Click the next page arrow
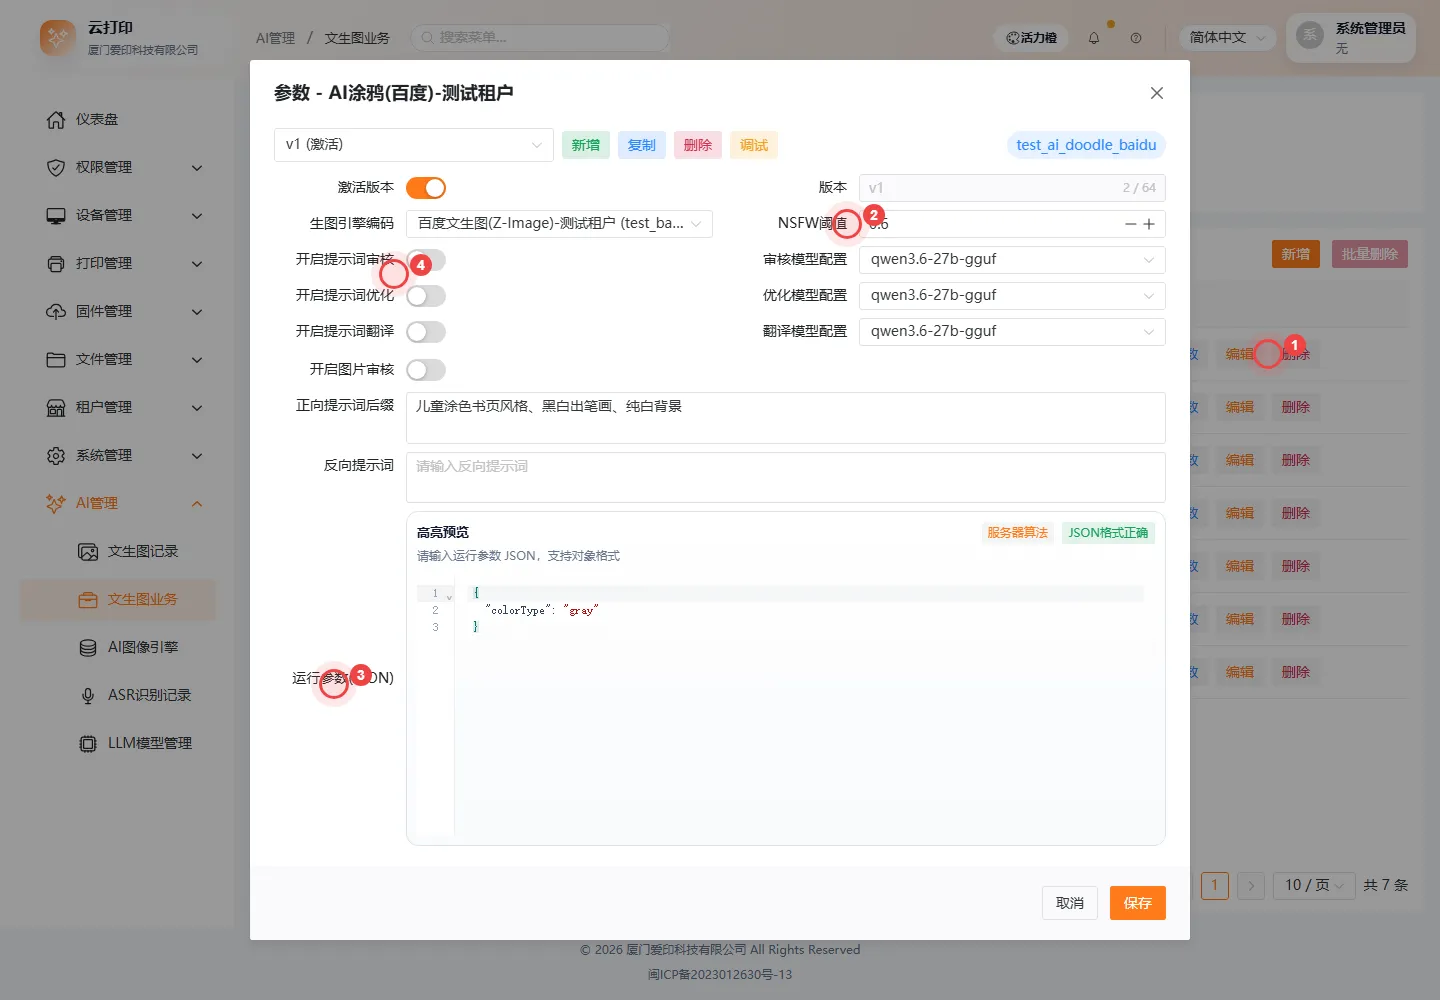1440x1000 pixels. pos(1251,885)
